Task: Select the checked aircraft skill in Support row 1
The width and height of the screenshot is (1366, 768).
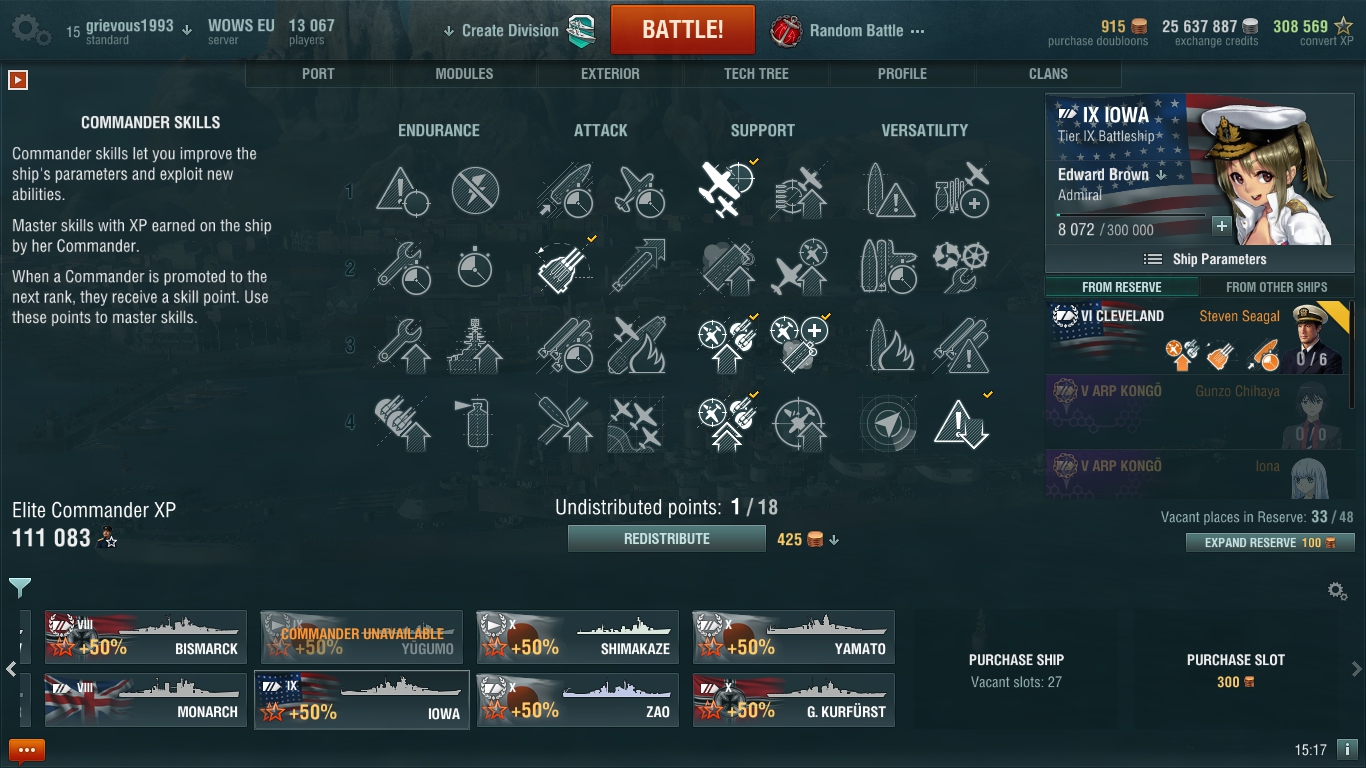Action: click(726, 189)
